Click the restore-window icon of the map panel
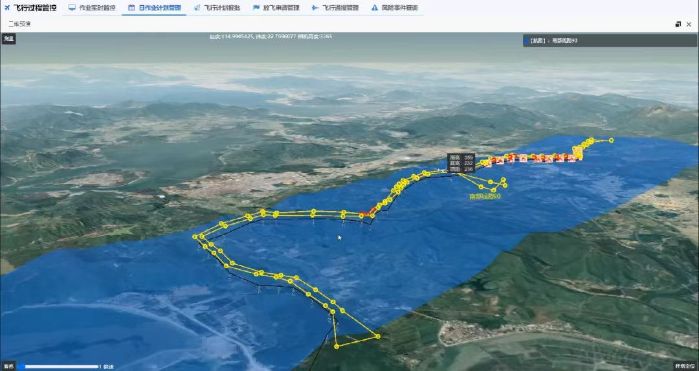This screenshot has height=371, width=699. [678, 24]
